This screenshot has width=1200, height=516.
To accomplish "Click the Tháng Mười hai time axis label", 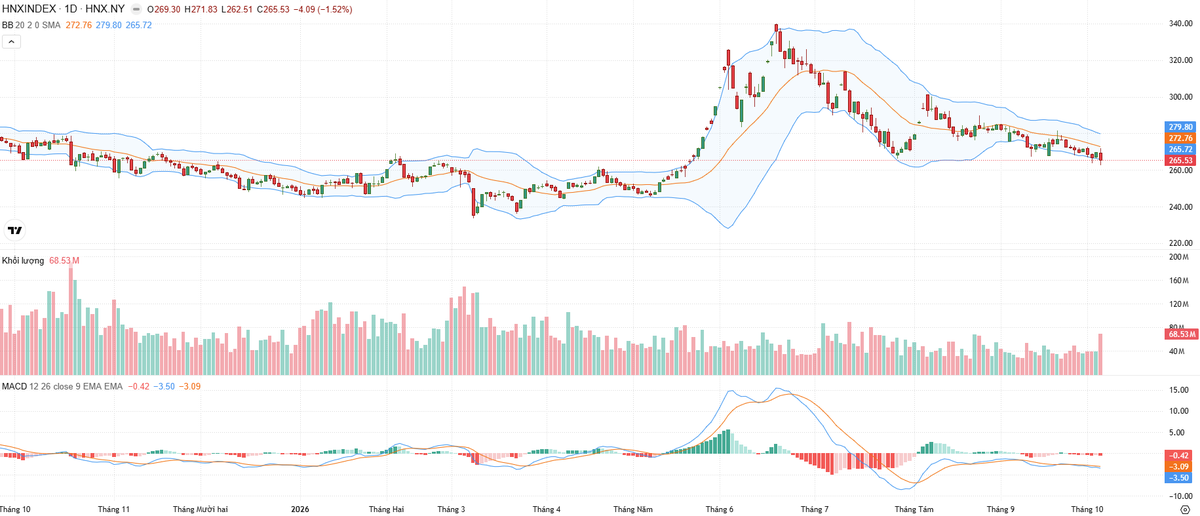I will [200, 509].
